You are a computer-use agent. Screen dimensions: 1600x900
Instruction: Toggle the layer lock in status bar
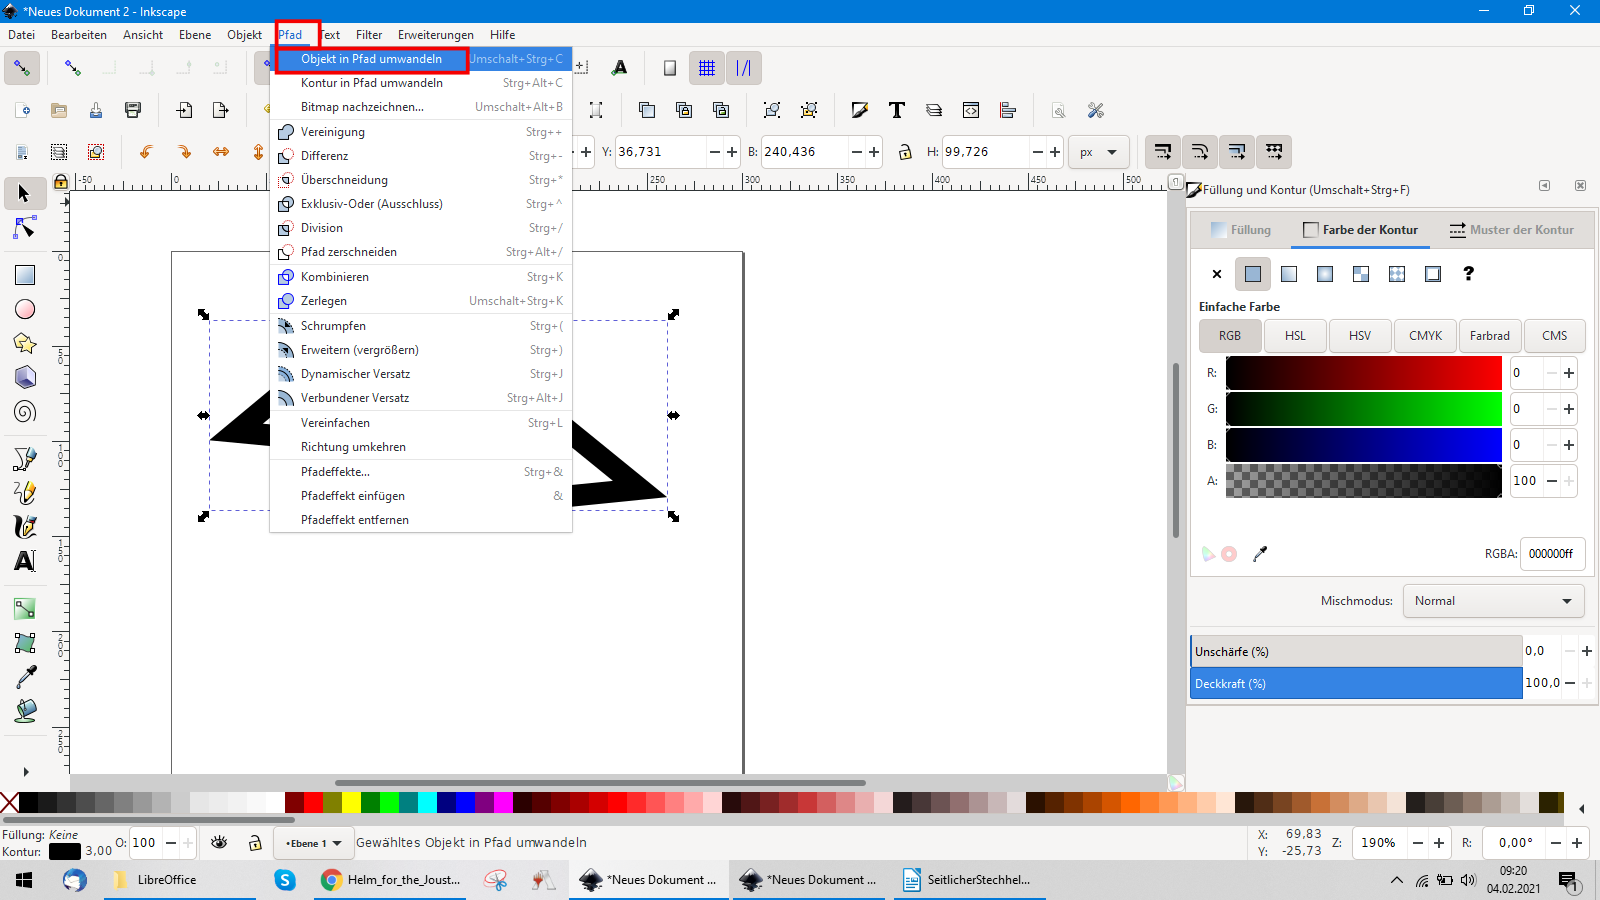point(255,843)
